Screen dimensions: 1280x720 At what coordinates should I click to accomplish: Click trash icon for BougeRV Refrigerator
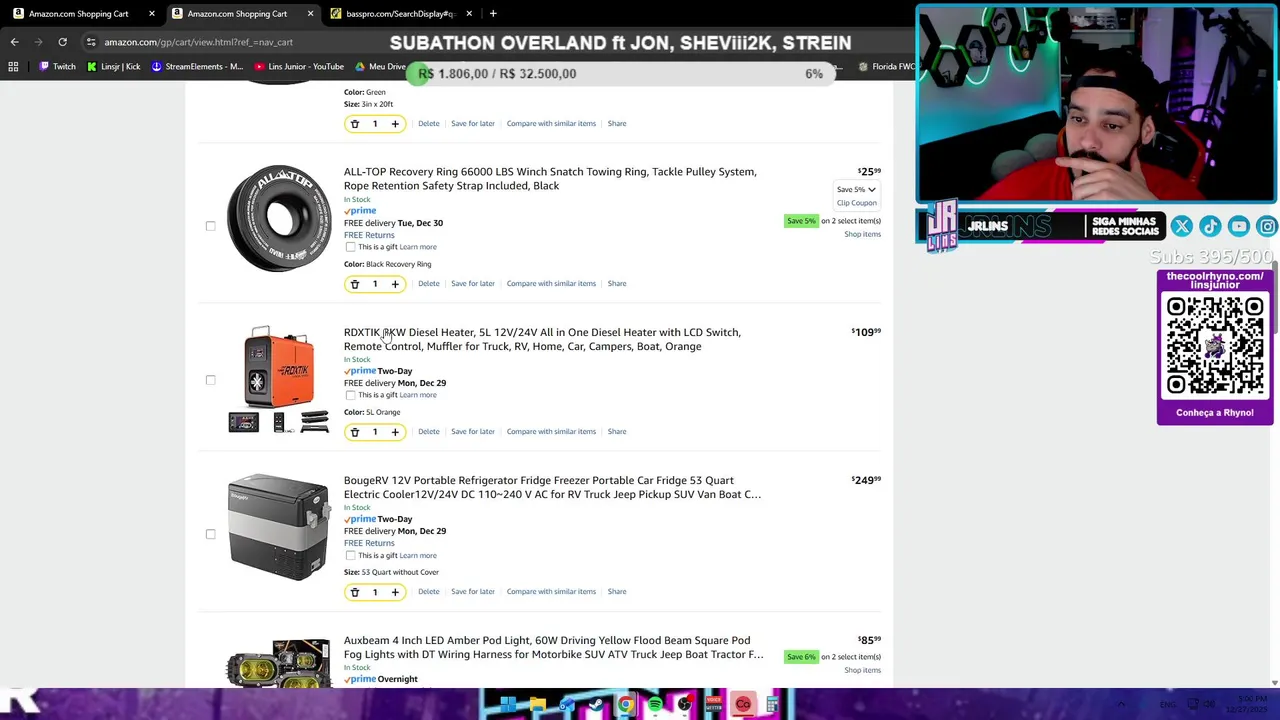click(x=354, y=592)
